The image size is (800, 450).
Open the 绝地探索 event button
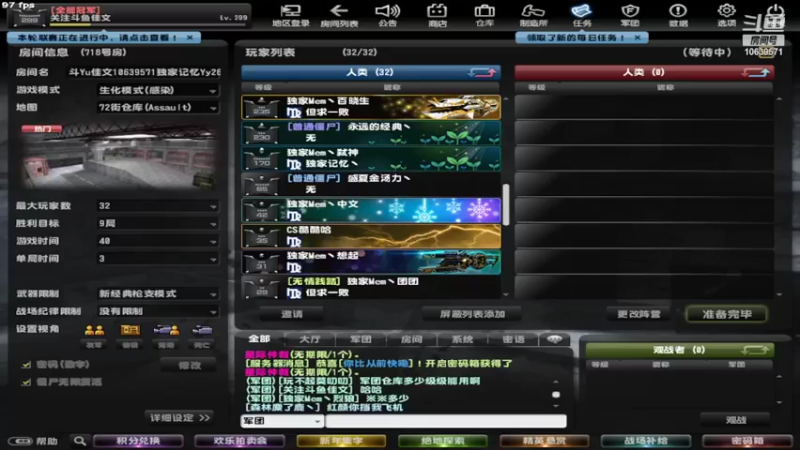443,441
